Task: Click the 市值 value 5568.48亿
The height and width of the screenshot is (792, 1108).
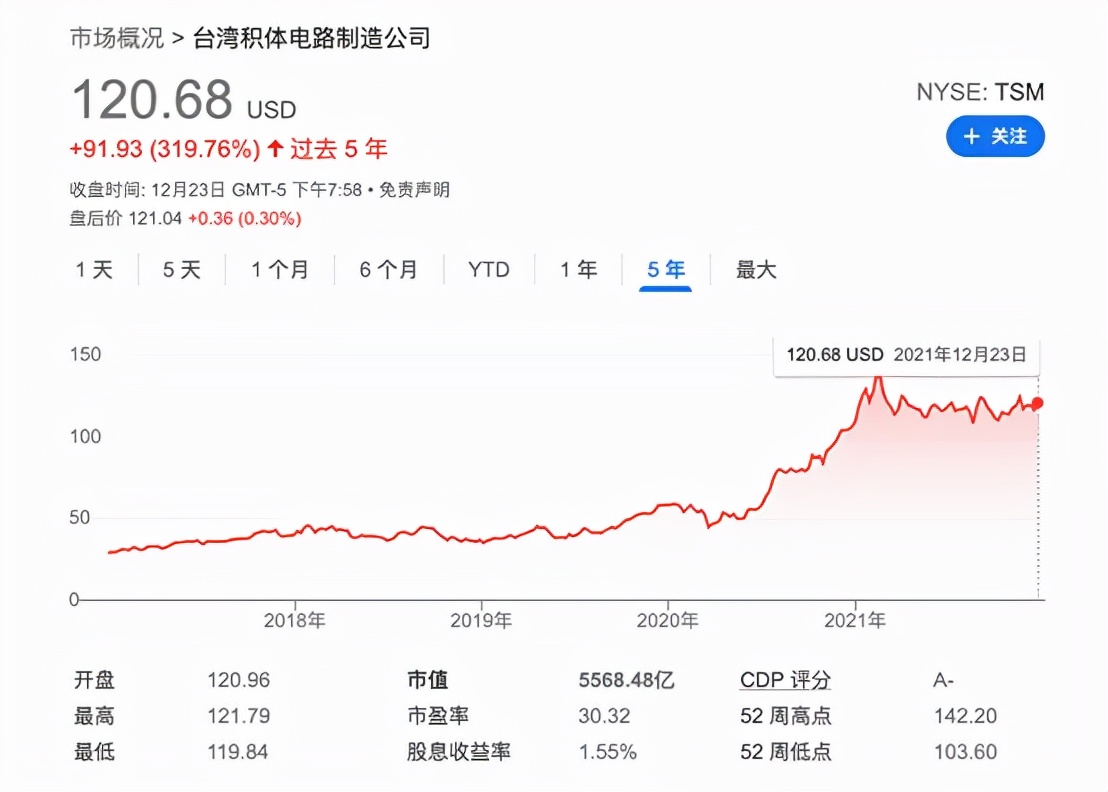Action: [x=626, y=680]
